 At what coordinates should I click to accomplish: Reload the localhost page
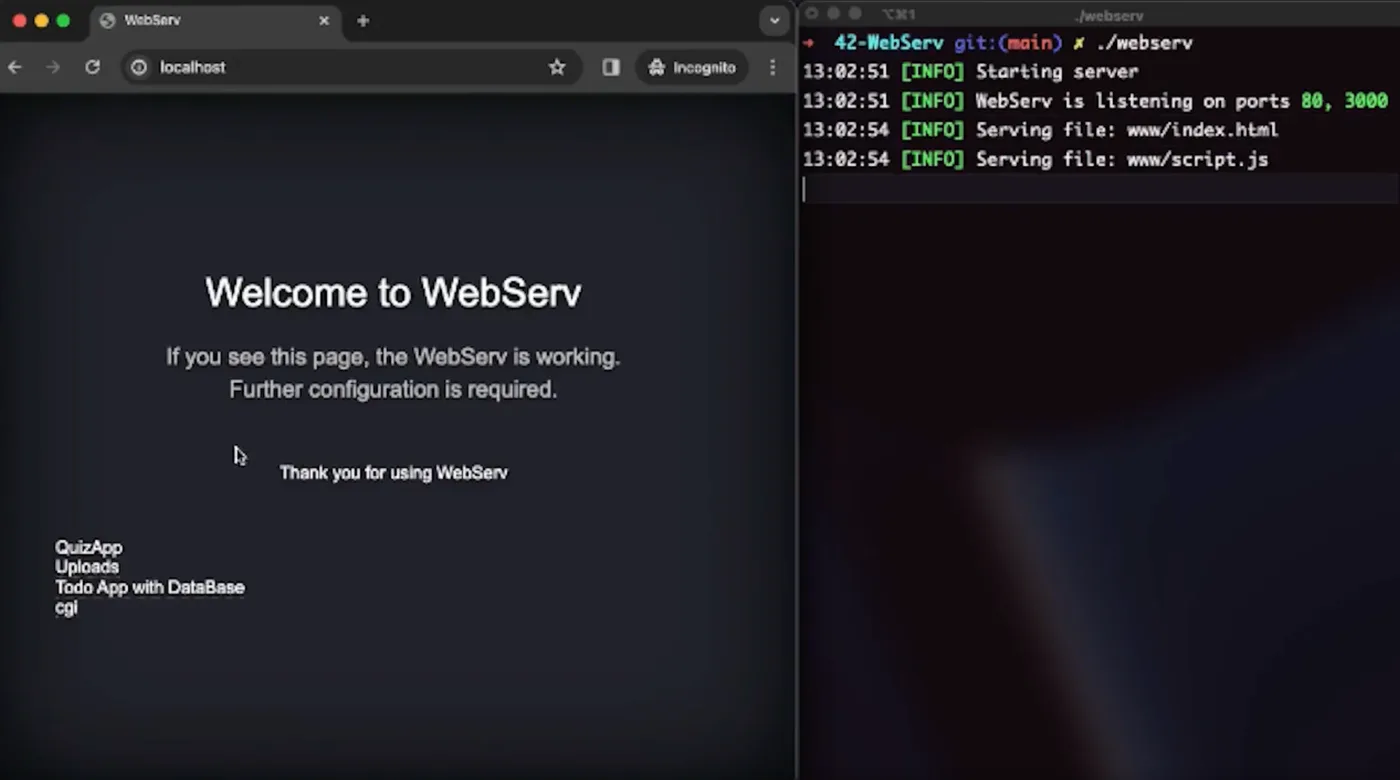92,67
